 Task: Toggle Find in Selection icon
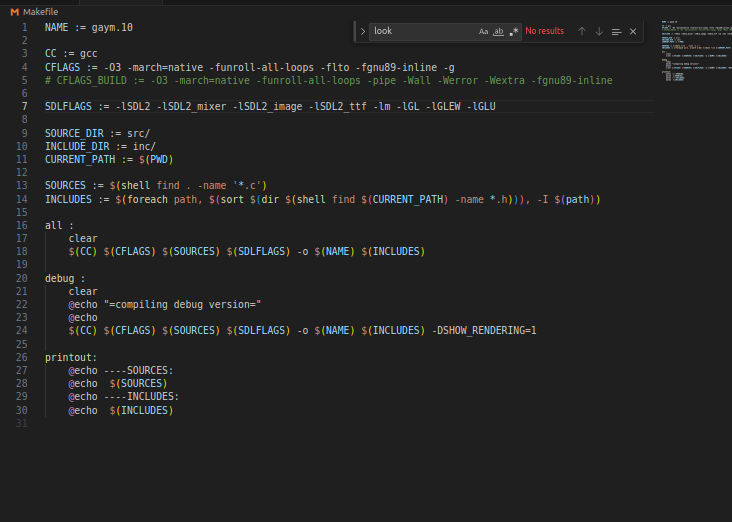pos(616,32)
